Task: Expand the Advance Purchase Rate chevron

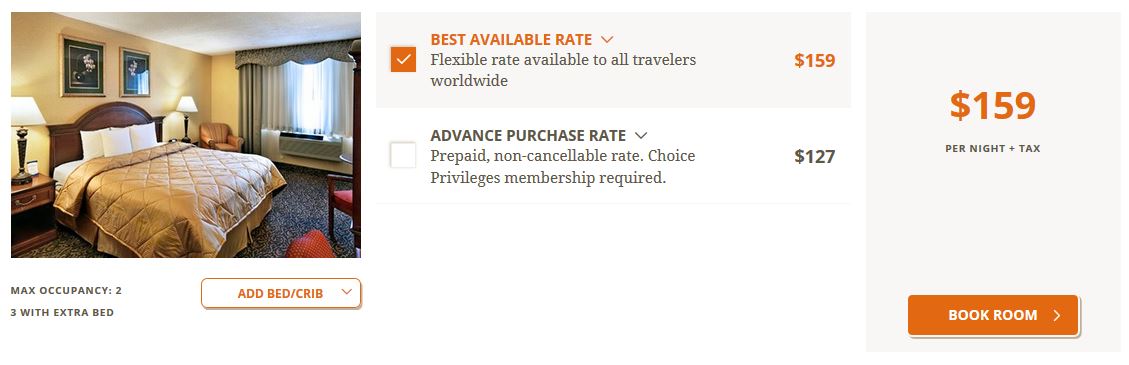Action: (x=641, y=135)
